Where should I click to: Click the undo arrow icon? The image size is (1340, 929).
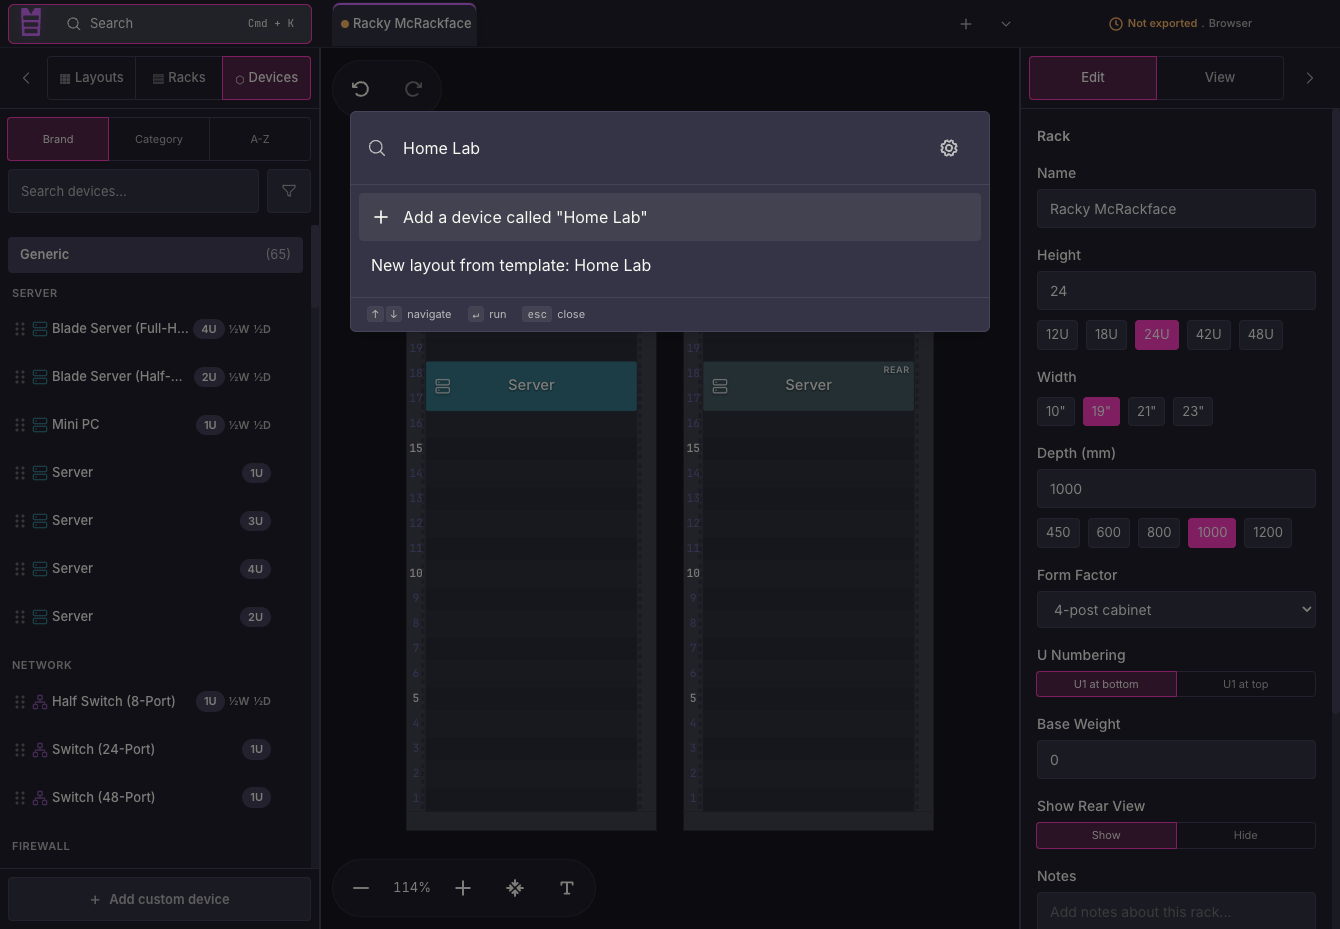pyautogui.click(x=361, y=89)
